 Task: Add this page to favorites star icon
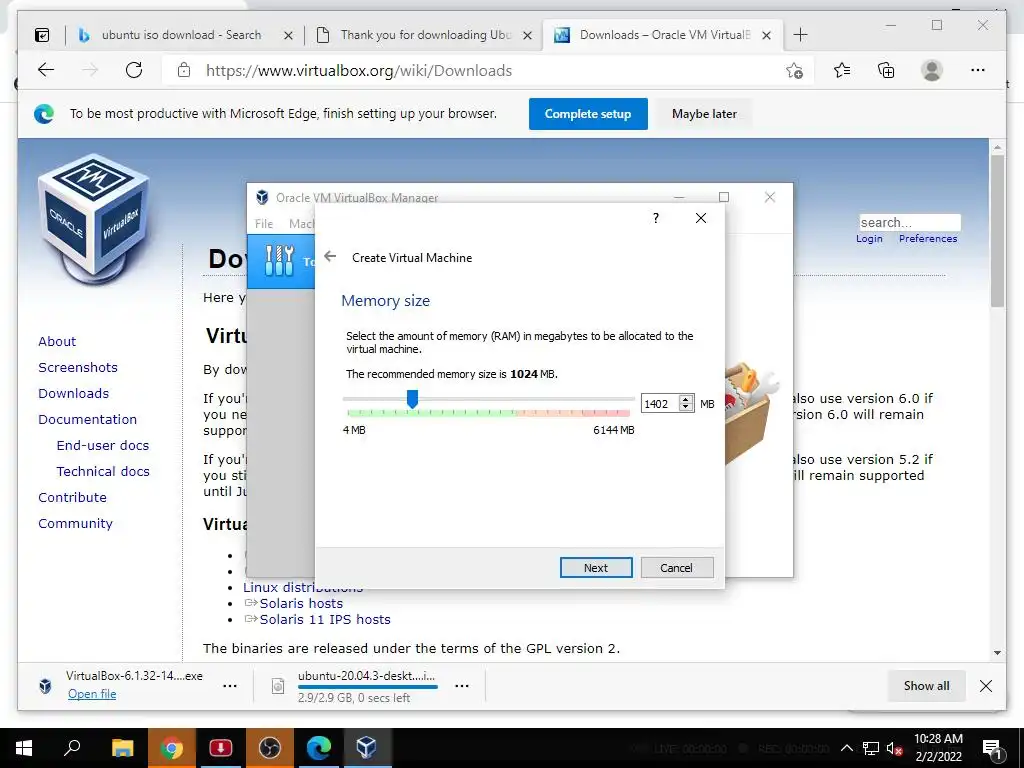tap(794, 71)
